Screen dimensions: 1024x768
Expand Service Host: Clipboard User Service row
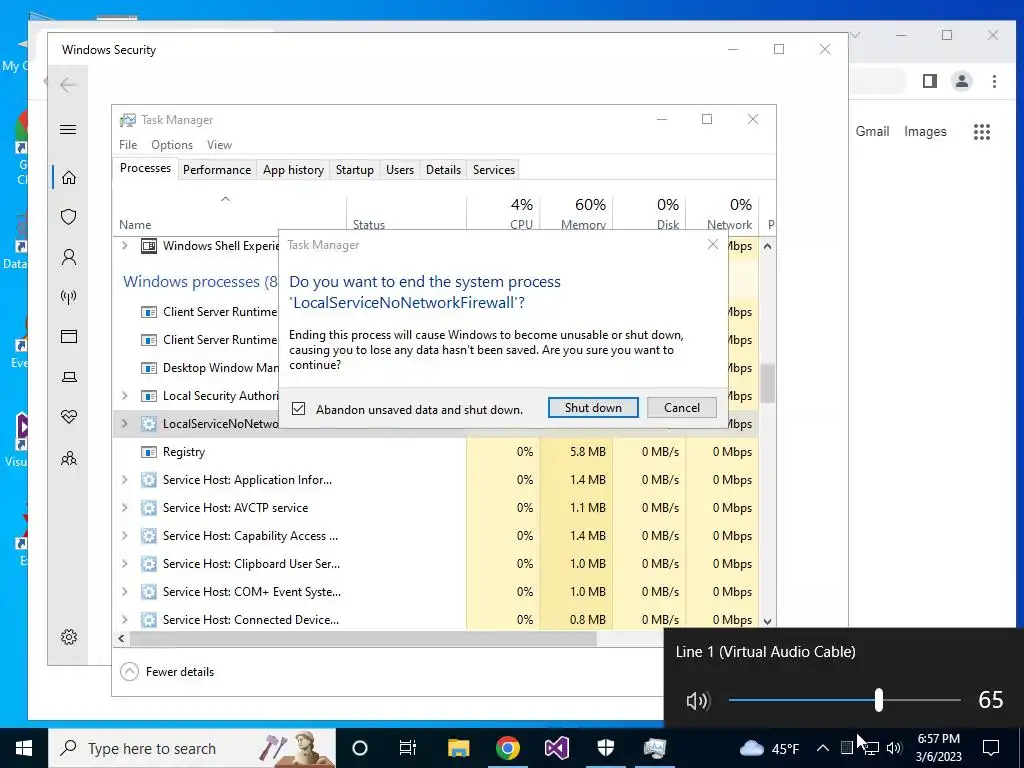click(125, 564)
